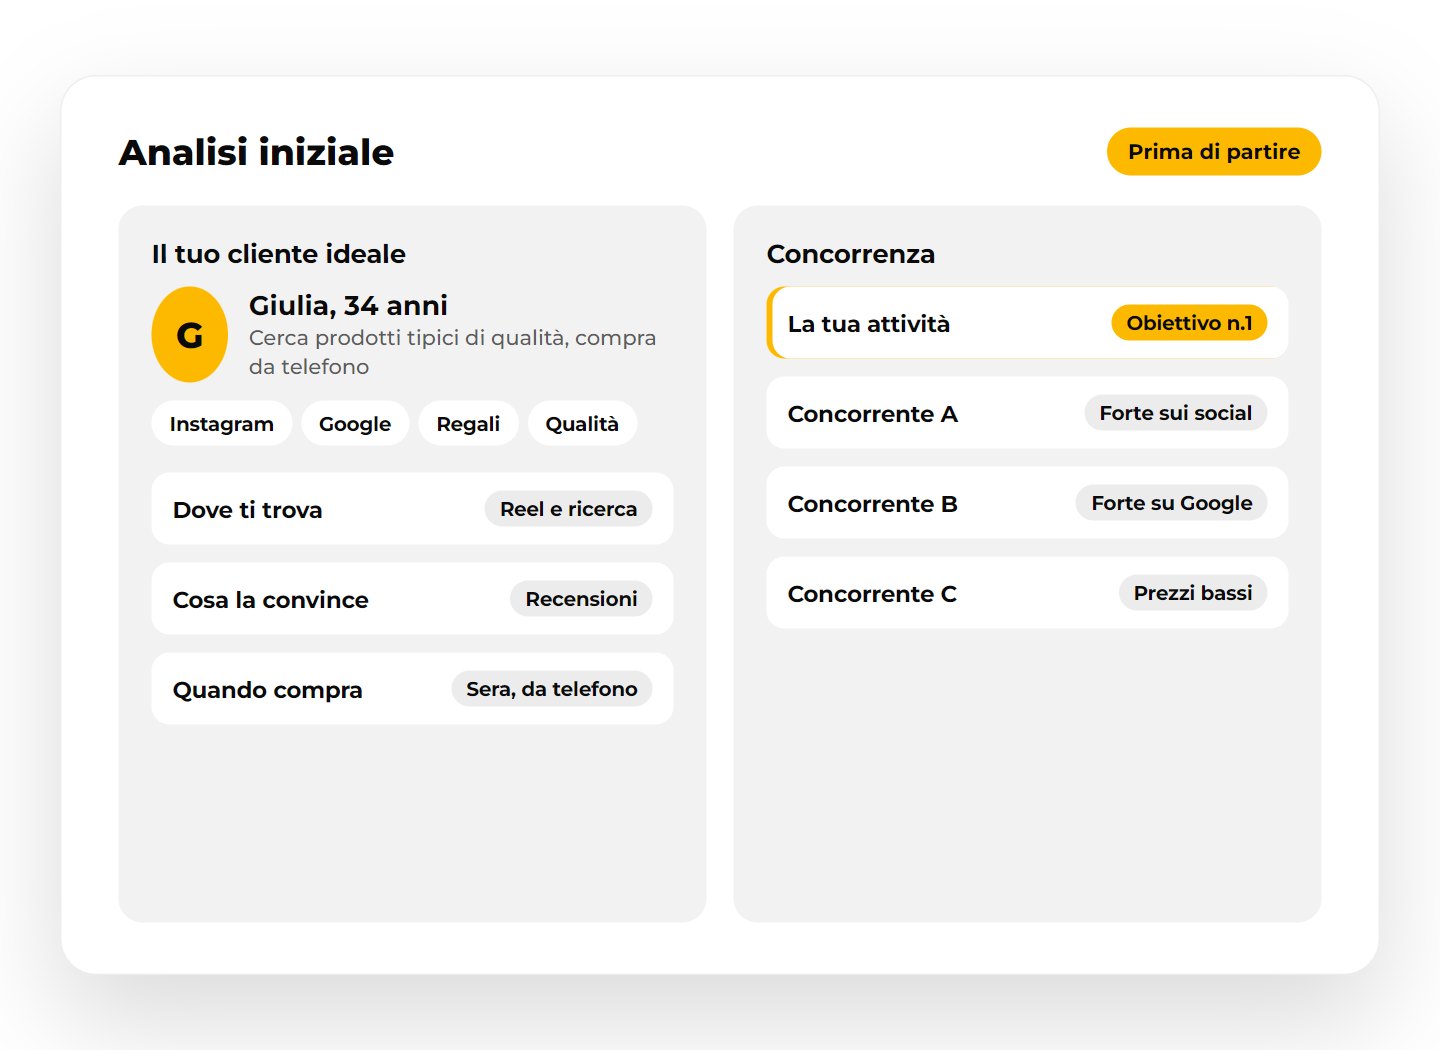Click the Il tuo cliente ideale title
Image resolution: width=1440 pixels, height=1050 pixels.
(x=279, y=254)
